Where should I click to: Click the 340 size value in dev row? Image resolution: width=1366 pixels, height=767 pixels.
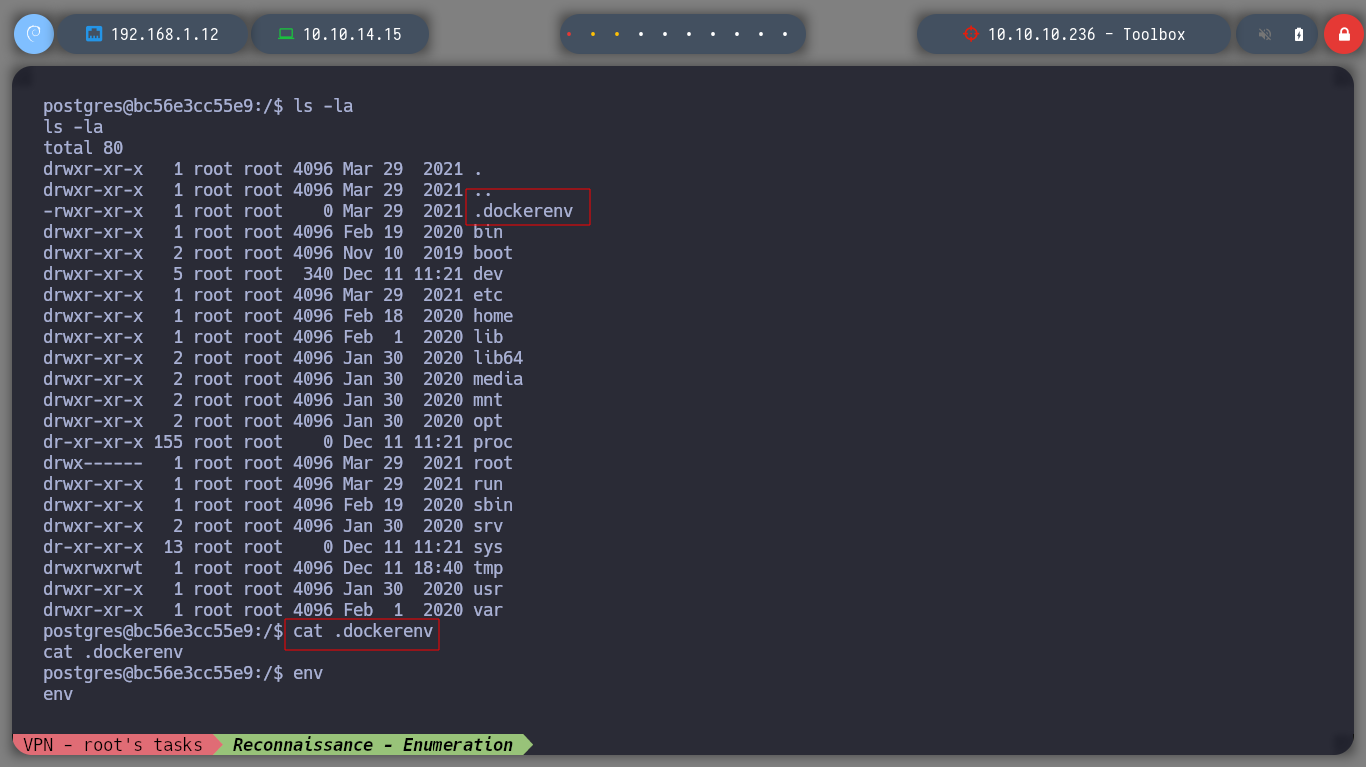(x=318, y=274)
